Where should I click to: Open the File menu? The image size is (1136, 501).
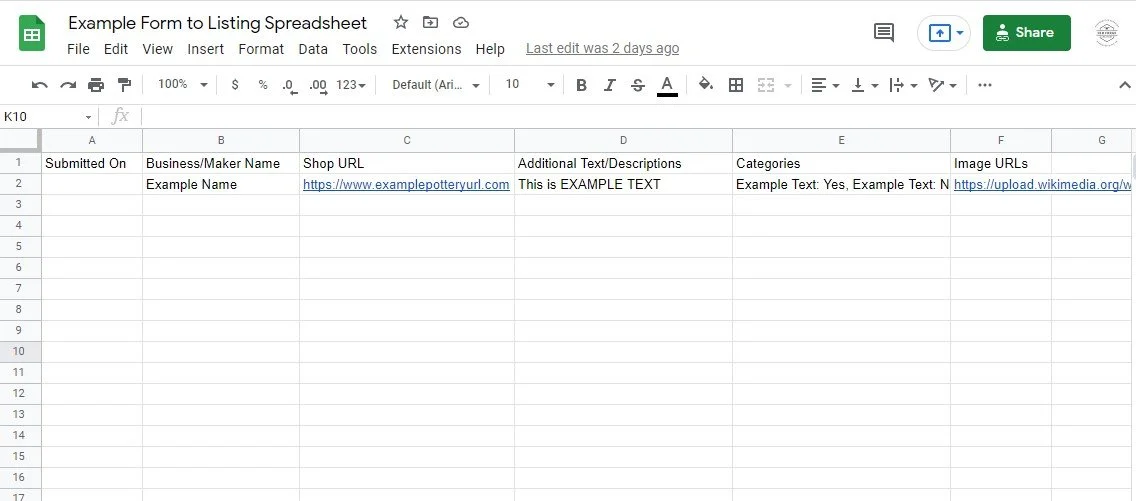tap(78, 49)
